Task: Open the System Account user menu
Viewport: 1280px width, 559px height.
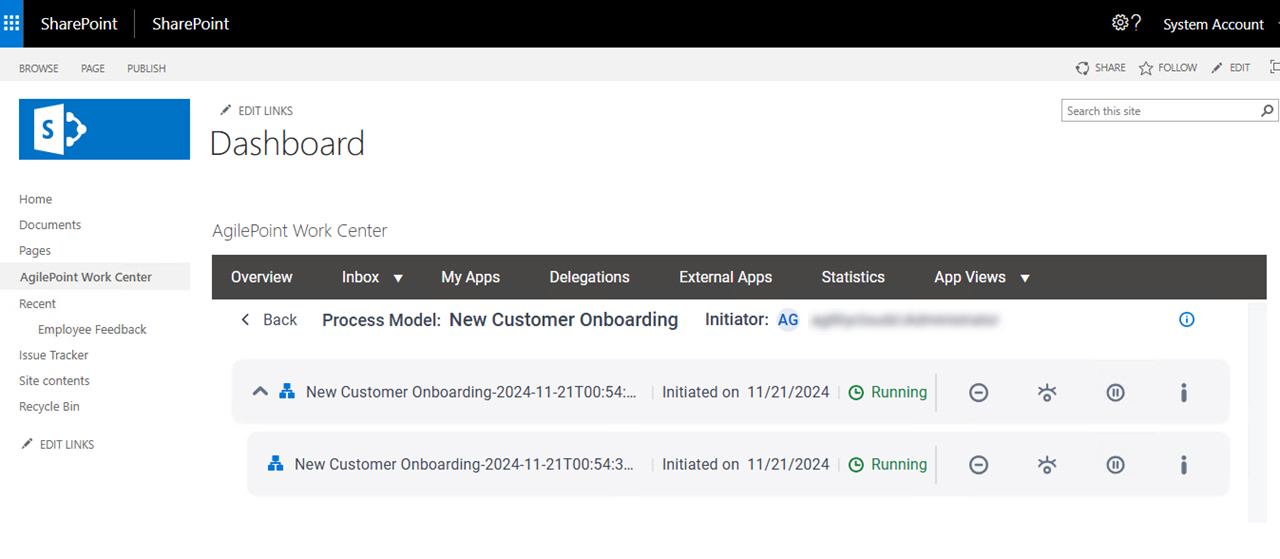Action: coord(1214,24)
